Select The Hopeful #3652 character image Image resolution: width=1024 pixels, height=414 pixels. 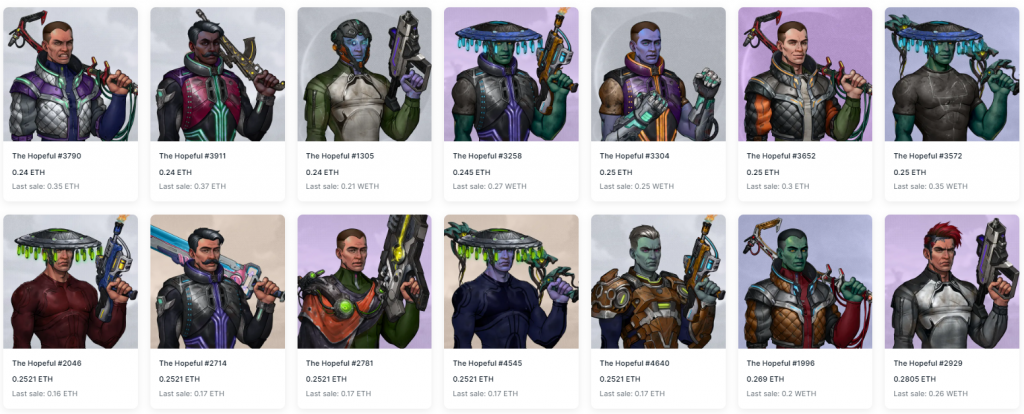pos(805,74)
